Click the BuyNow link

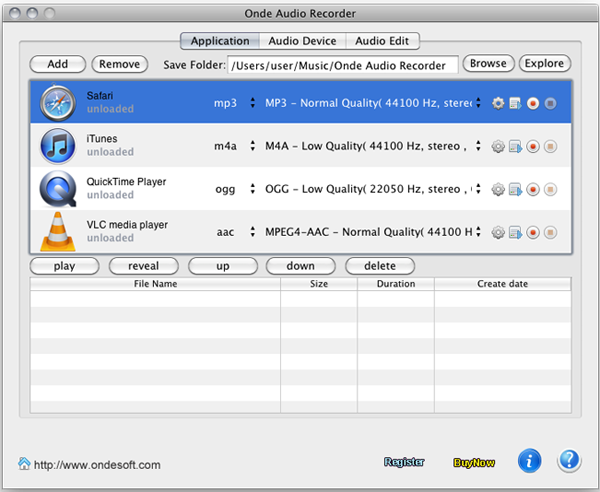[x=474, y=462]
